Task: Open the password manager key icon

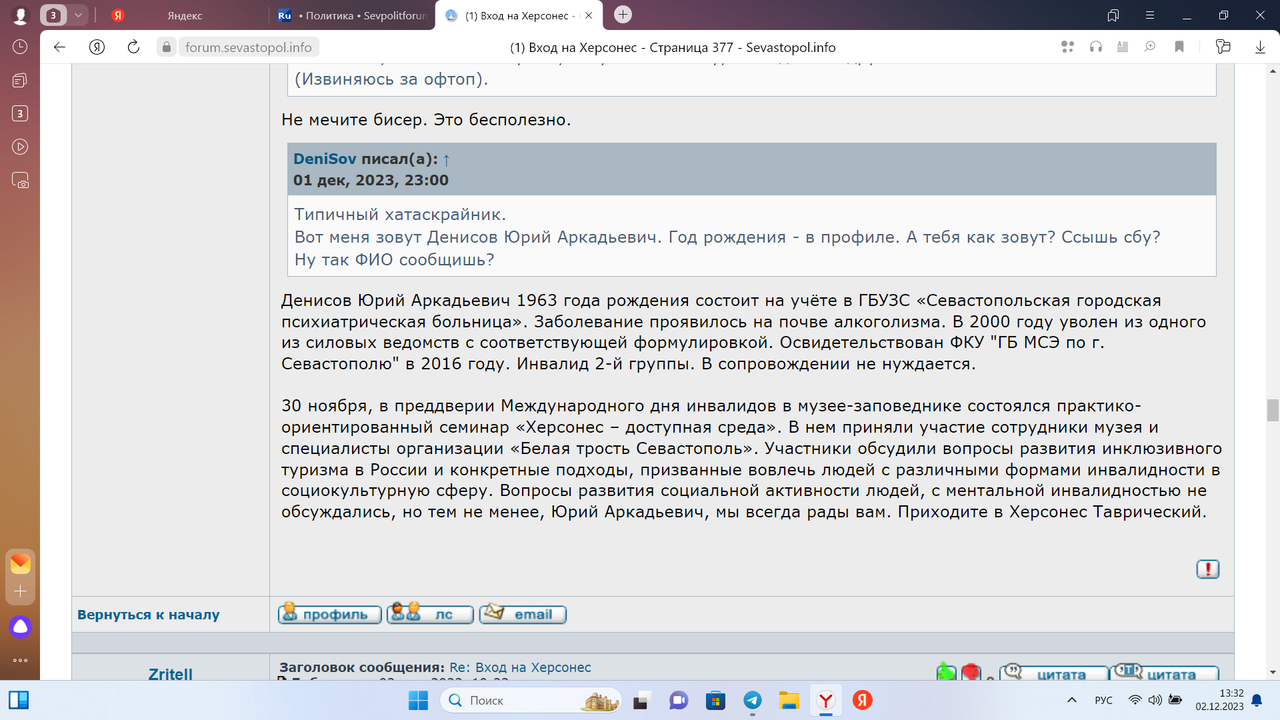Action: point(1224,47)
